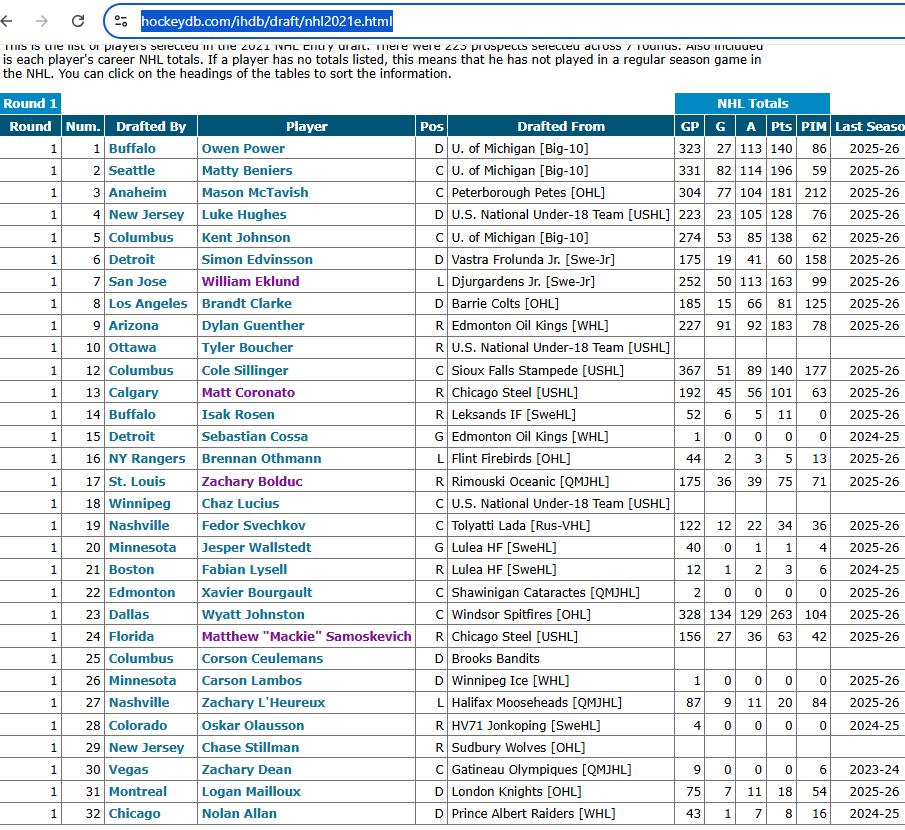Sort by the GP column header
The image size is (905, 830).
[690, 126]
